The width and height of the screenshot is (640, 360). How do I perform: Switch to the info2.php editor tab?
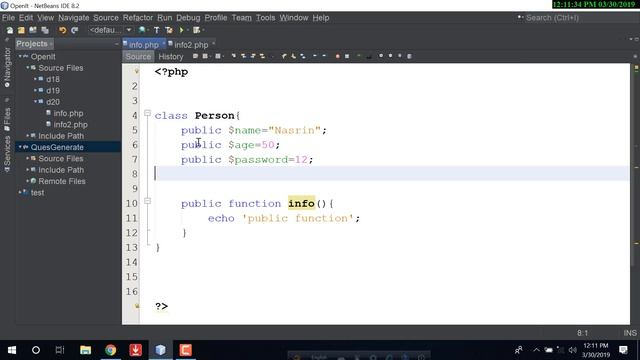pyautogui.click(x=191, y=45)
